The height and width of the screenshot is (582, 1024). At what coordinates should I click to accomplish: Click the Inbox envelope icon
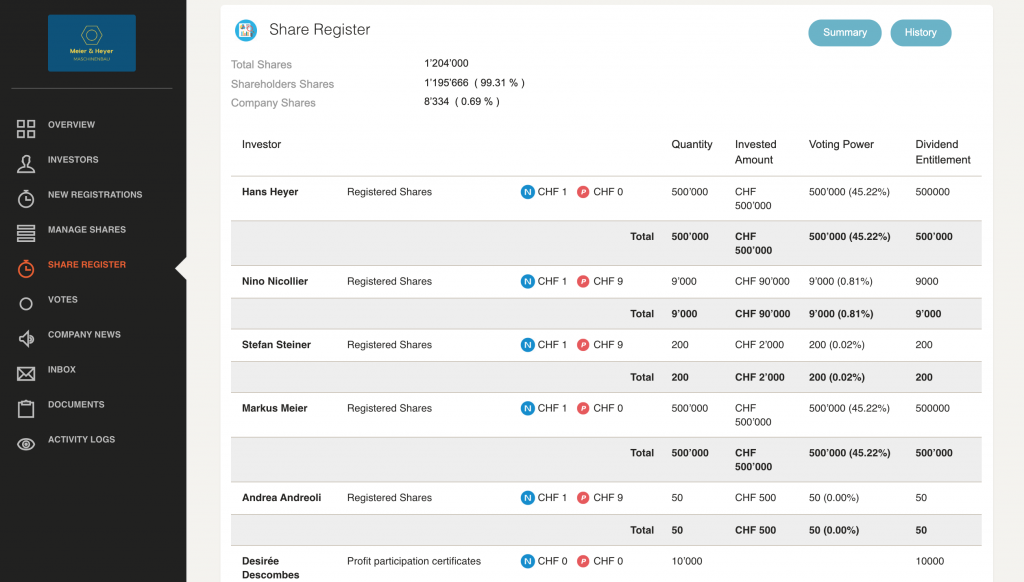(x=26, y=373)
